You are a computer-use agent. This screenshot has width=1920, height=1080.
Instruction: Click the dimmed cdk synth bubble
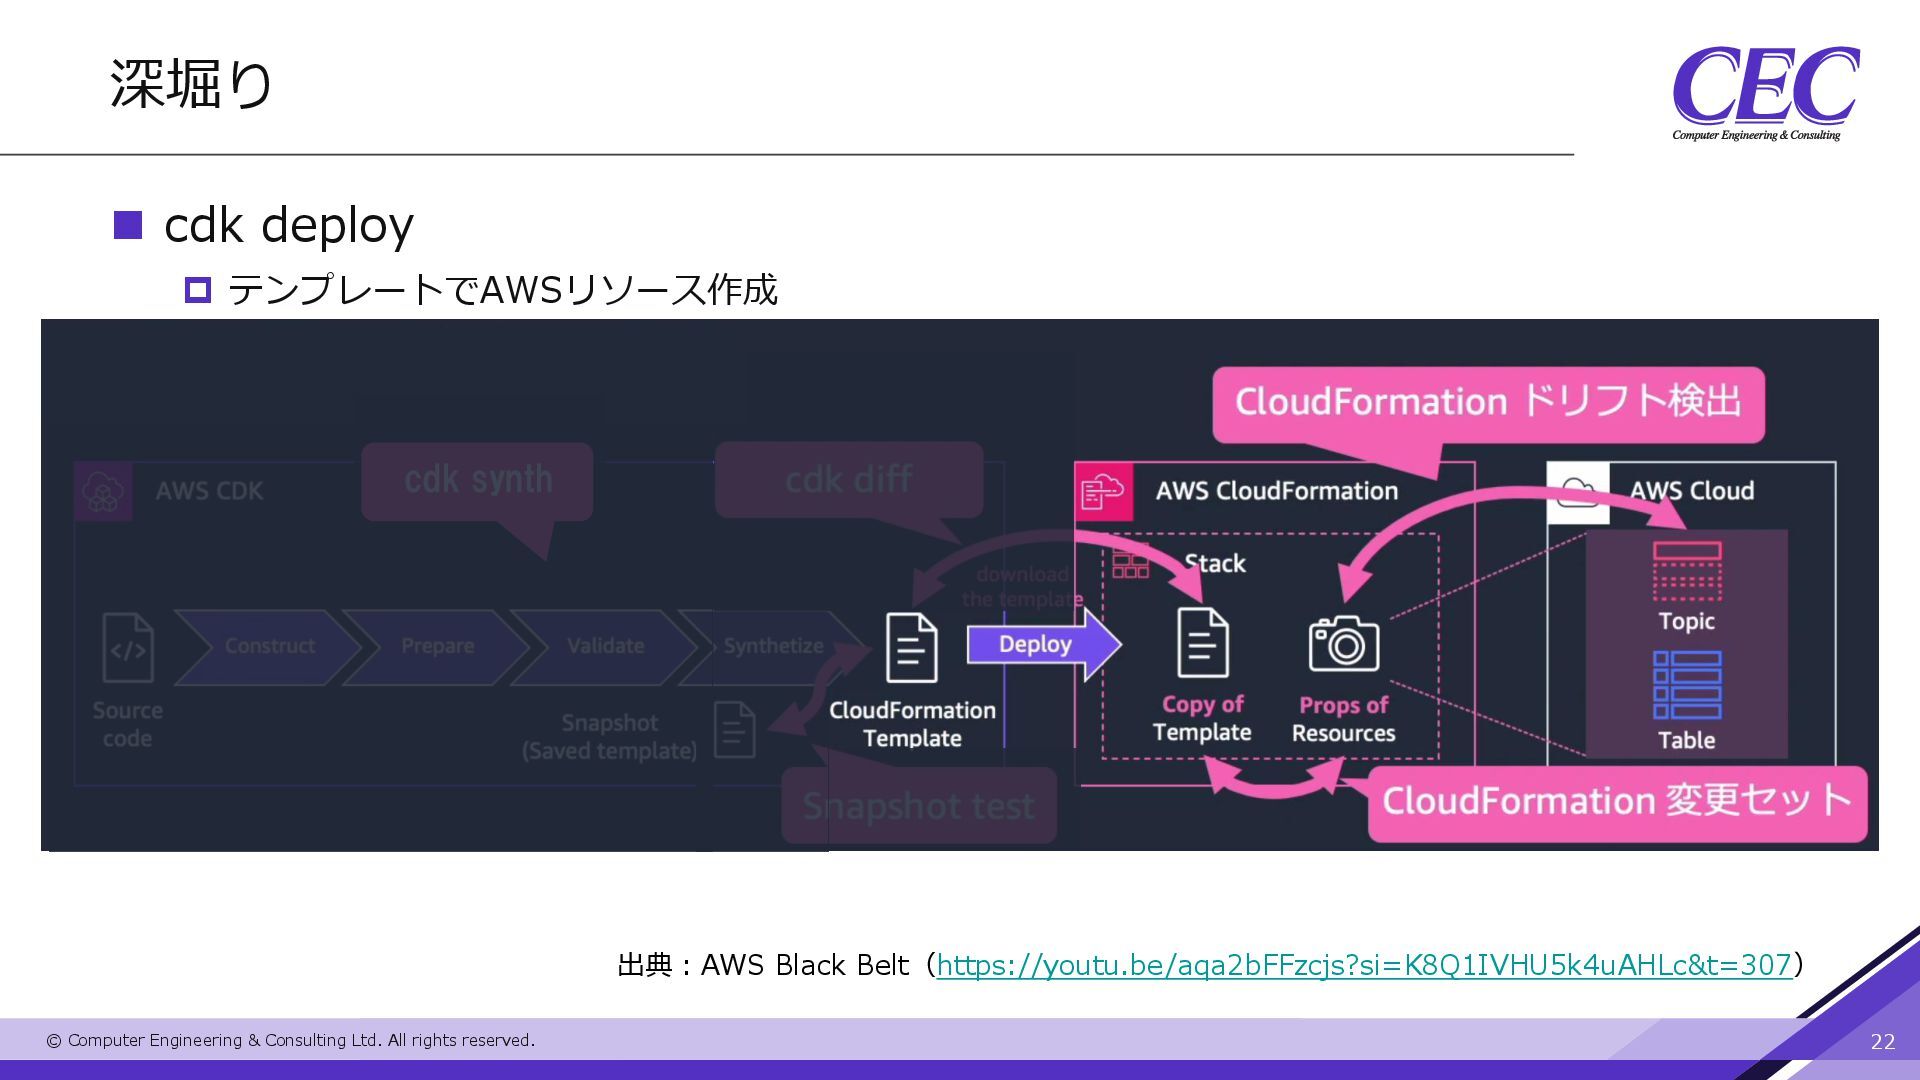coord(477,480)
